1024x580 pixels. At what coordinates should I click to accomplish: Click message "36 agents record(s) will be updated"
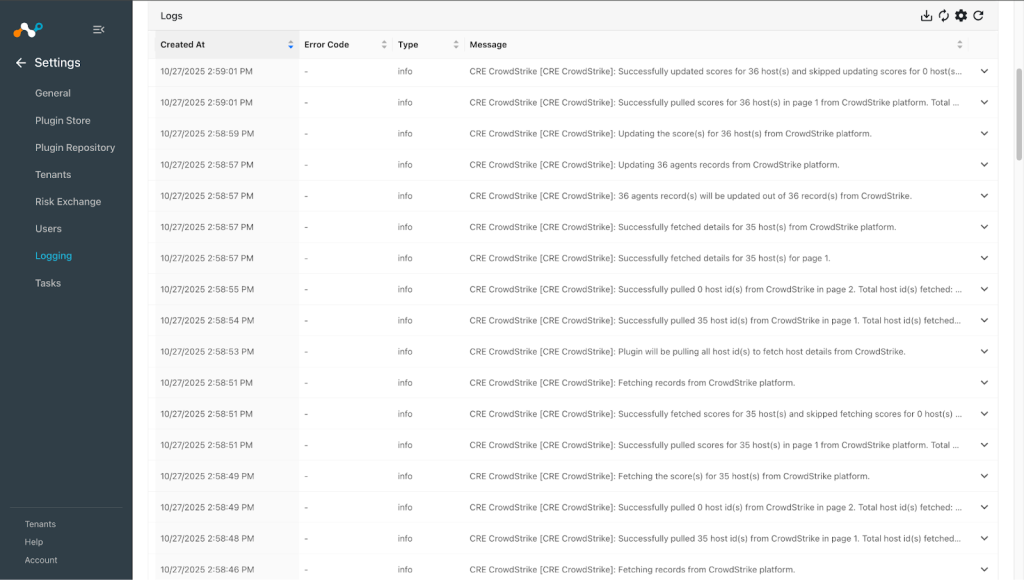[x=690, y=196]
